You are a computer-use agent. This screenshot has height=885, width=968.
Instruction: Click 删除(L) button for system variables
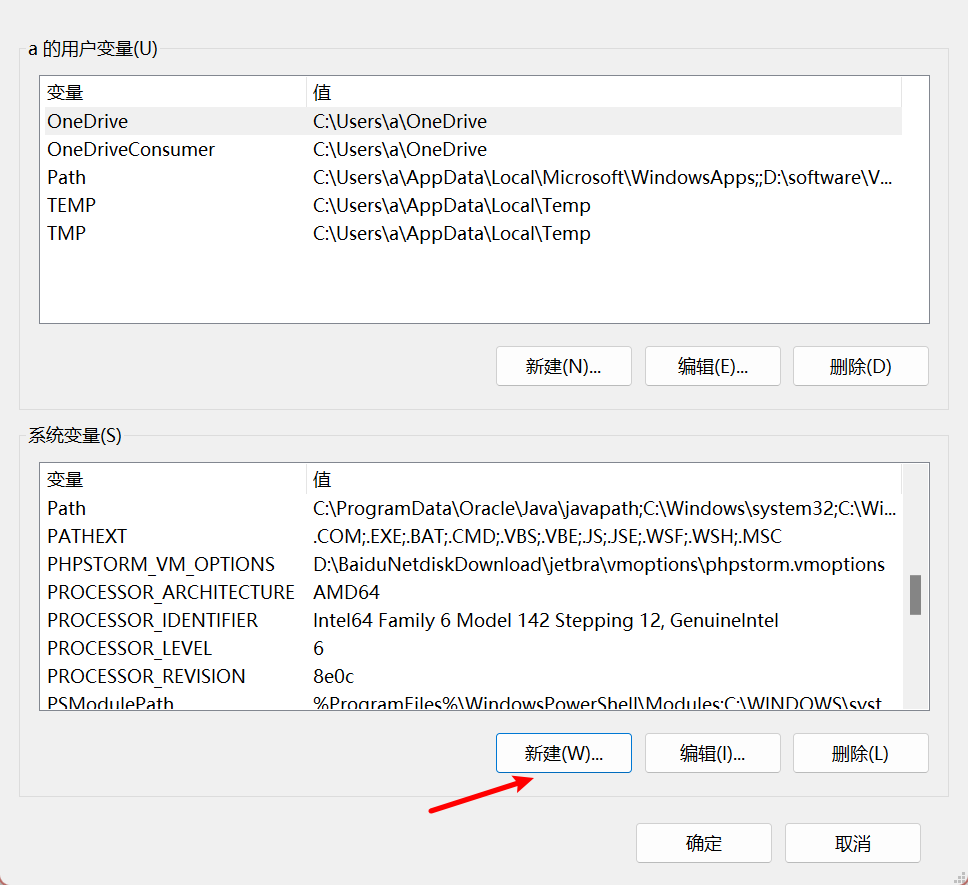(x=861, y=753)
